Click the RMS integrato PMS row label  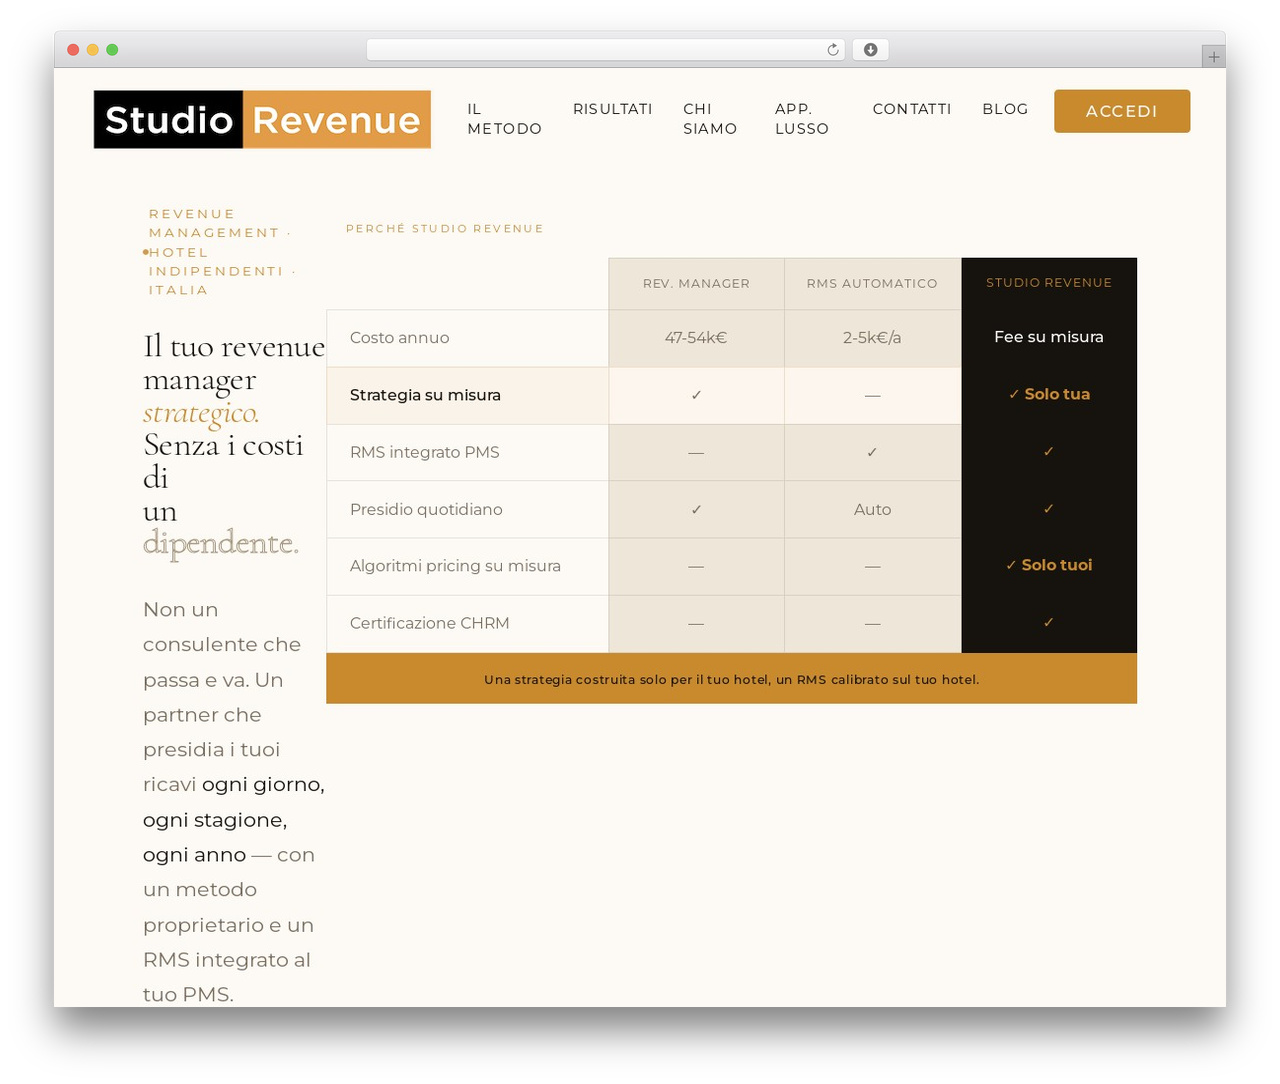tap(425, 452)
